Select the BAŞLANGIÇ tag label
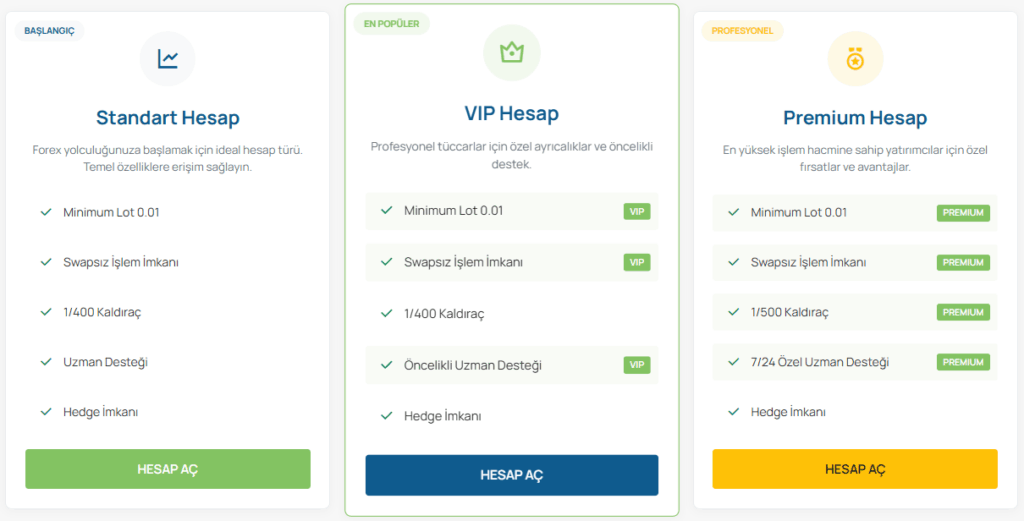 click(x=50, y=31)
